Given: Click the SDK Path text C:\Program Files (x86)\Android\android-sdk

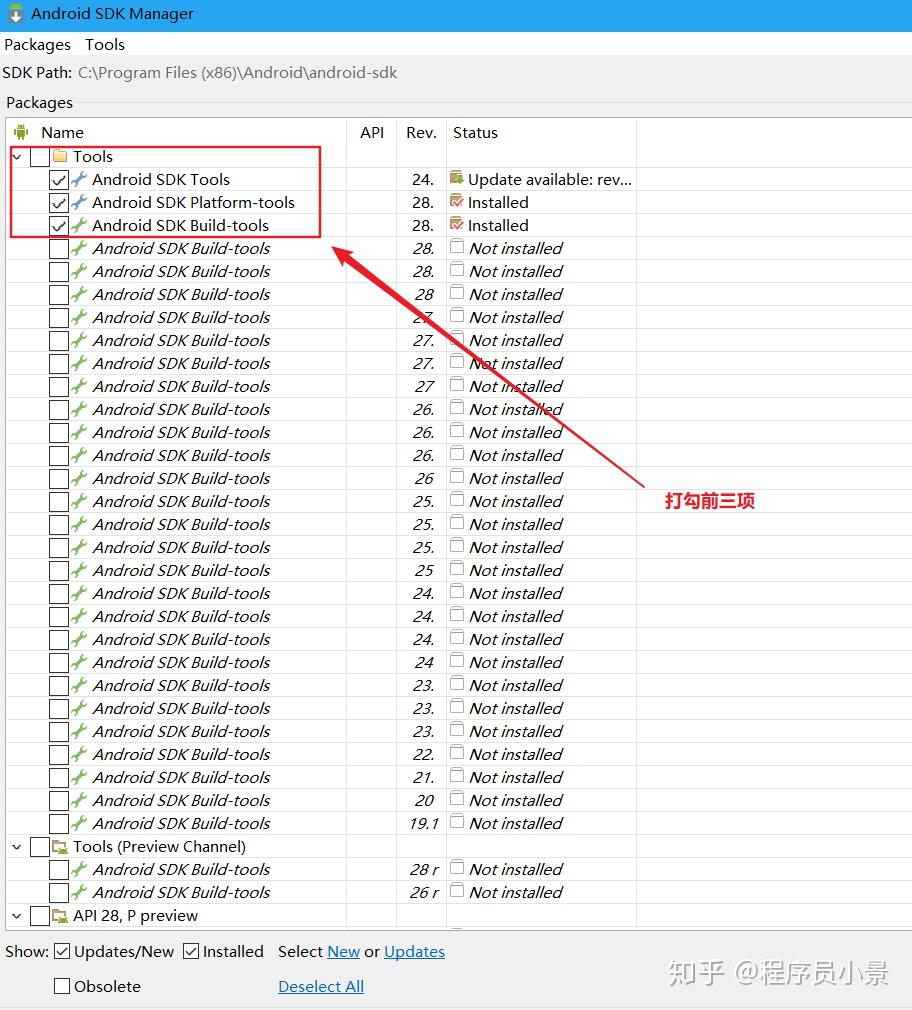Looking at the screenshot, I should pos(238,73).
